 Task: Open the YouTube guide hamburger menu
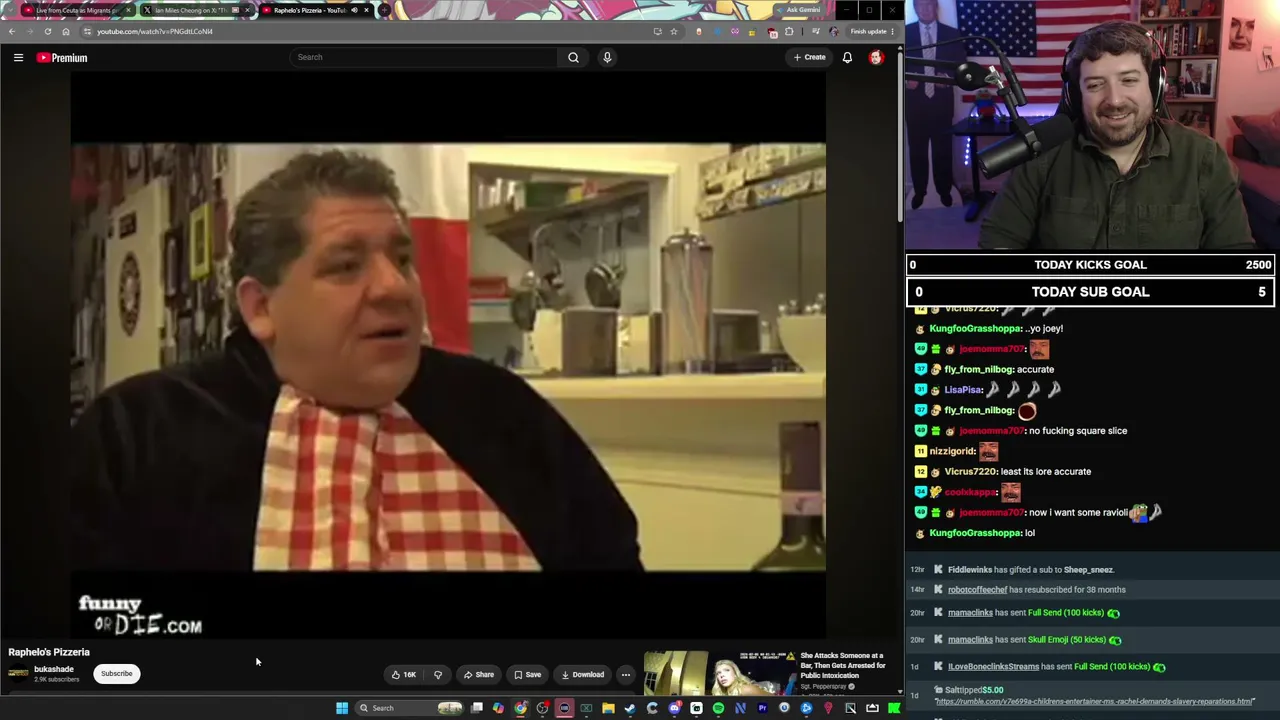(18, 57)
